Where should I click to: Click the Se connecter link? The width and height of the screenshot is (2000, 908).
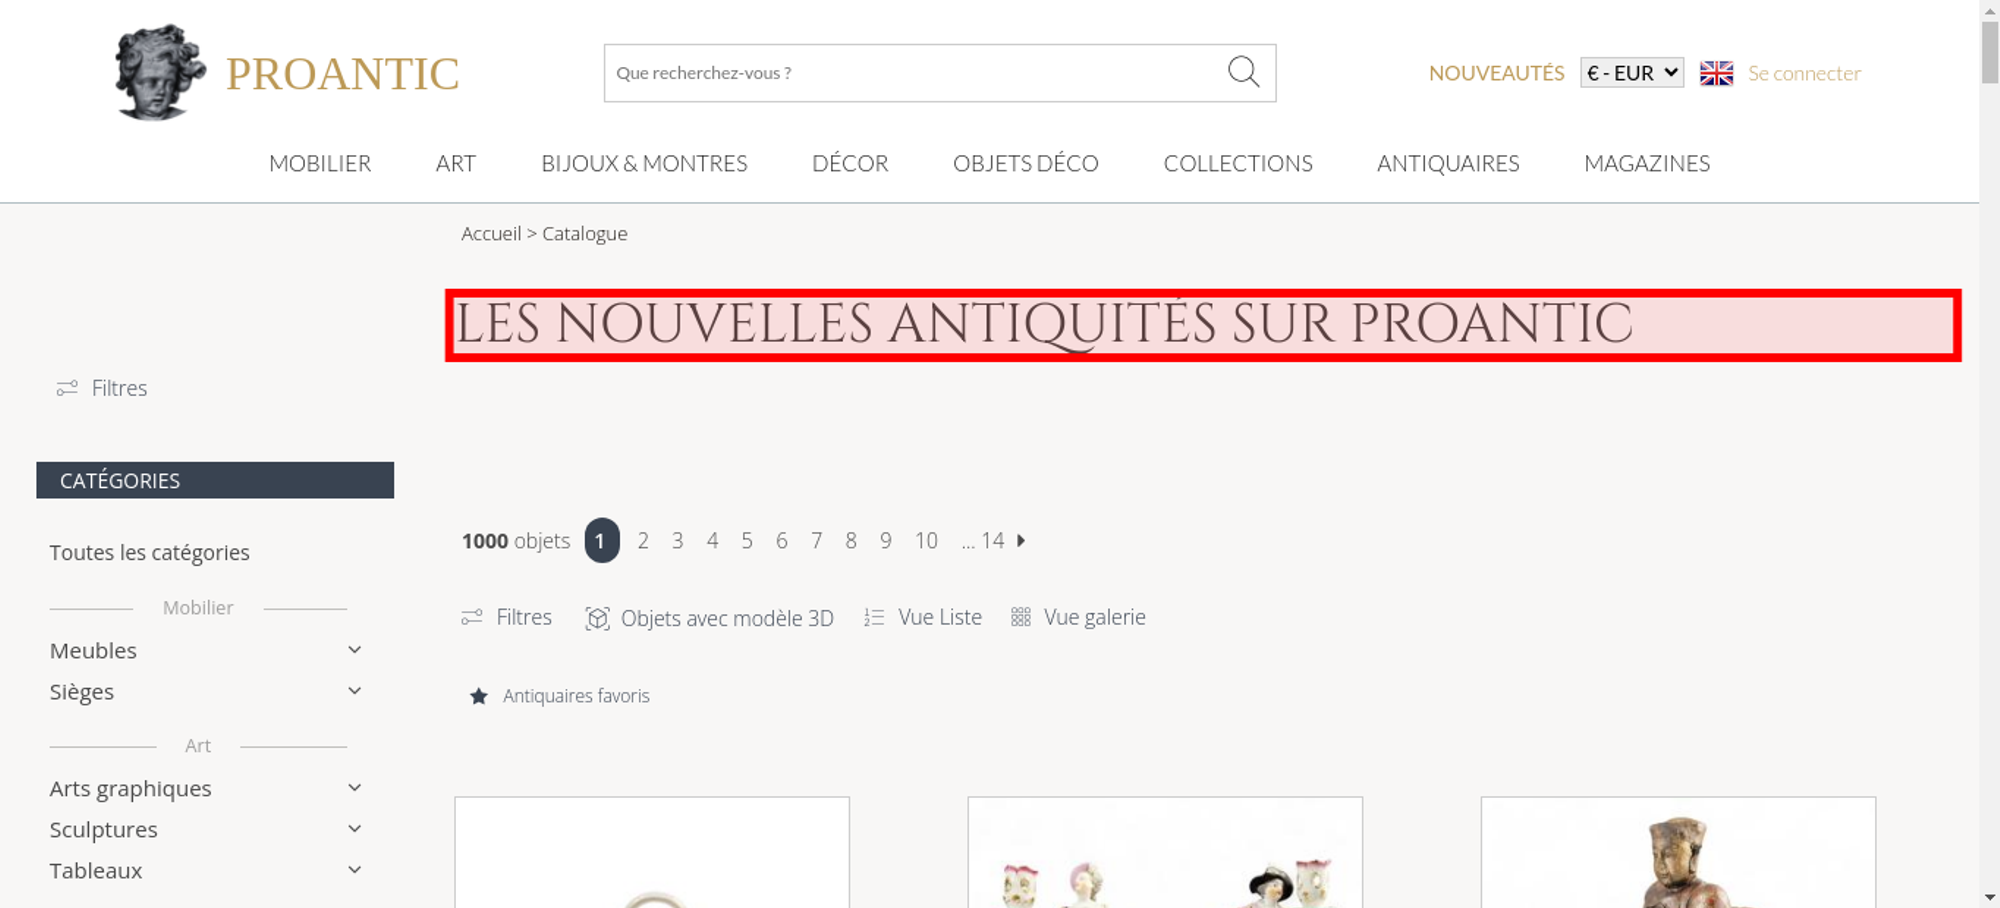1804,73
